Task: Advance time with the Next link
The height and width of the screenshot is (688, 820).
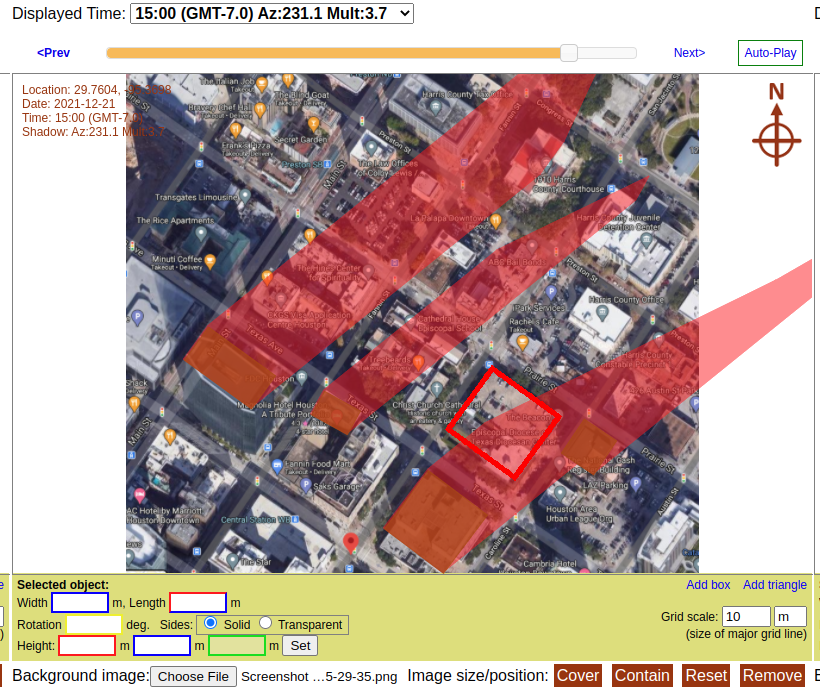Action: tap(689, 53)
